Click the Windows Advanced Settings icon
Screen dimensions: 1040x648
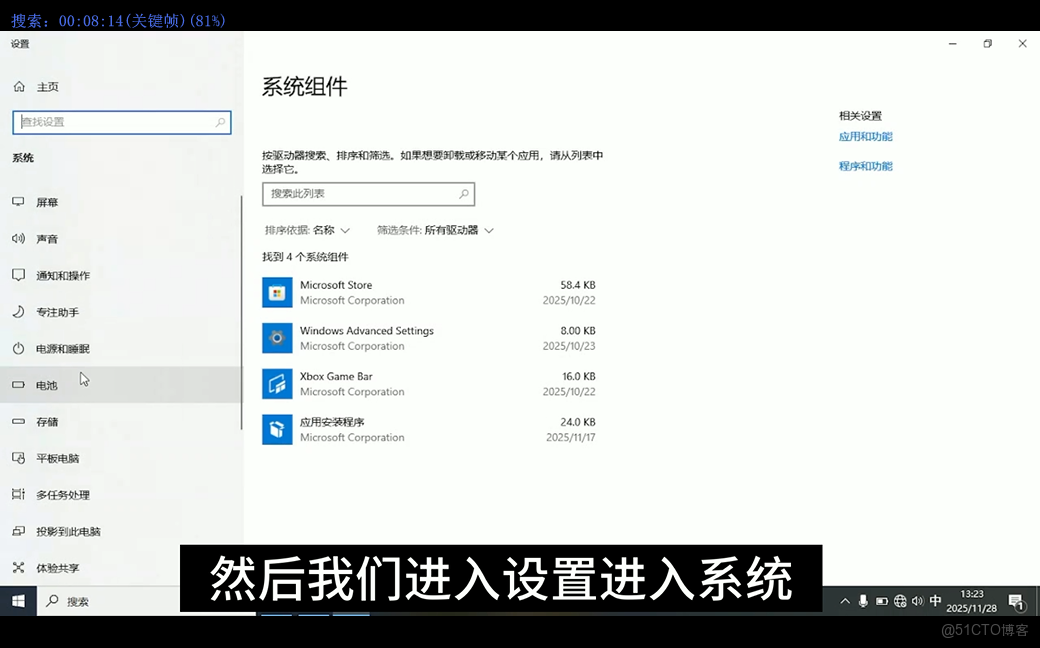click(277, 338)
